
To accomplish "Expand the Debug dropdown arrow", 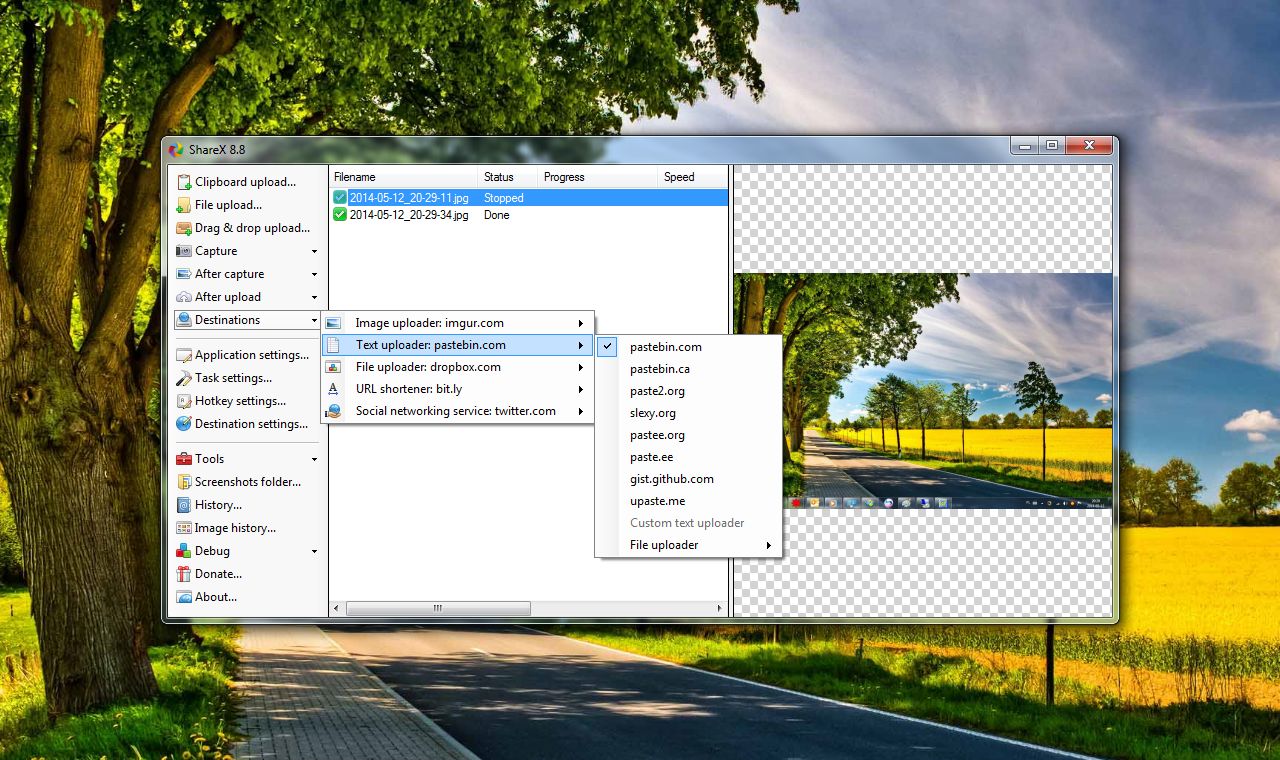I will click(314, 552).
